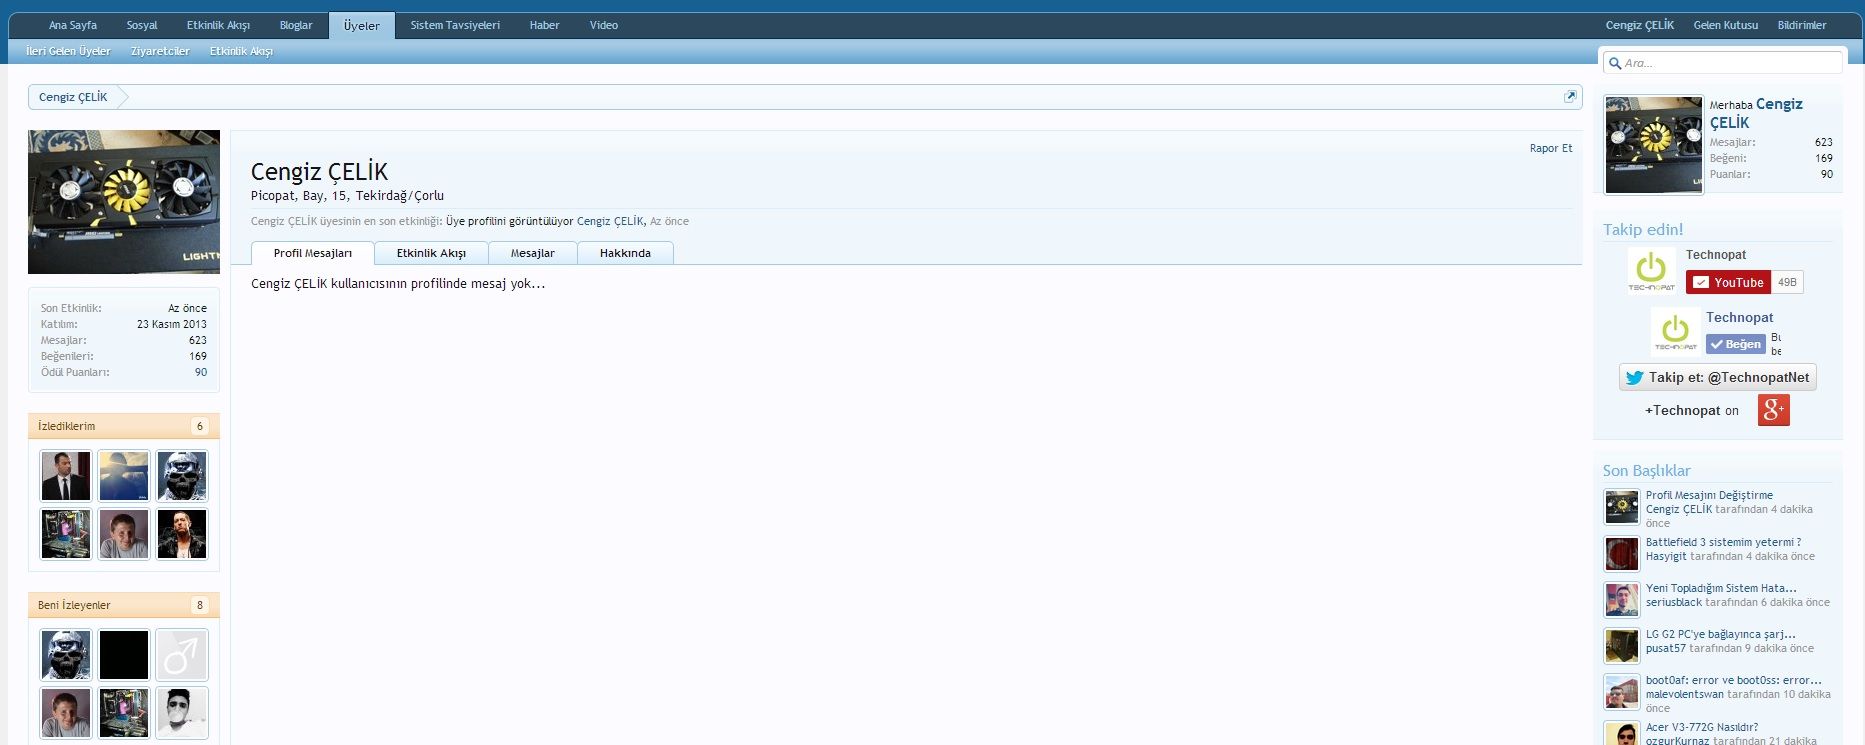
Task: Open Etkinlik Akışı in the top navigation
Action: coord(218,25)
